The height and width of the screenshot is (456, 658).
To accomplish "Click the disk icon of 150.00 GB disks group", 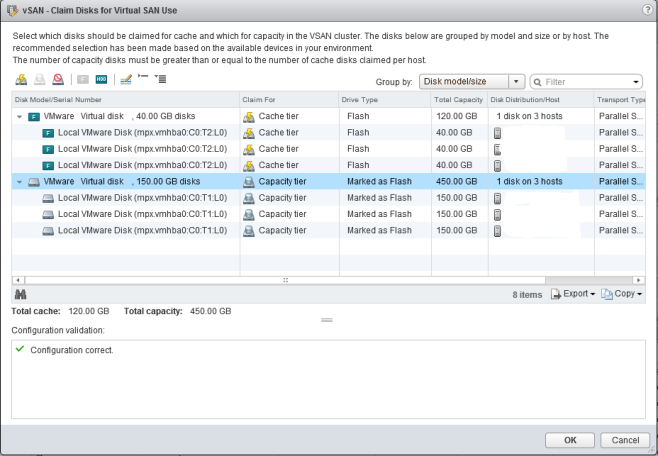I will tap(34, 182).
